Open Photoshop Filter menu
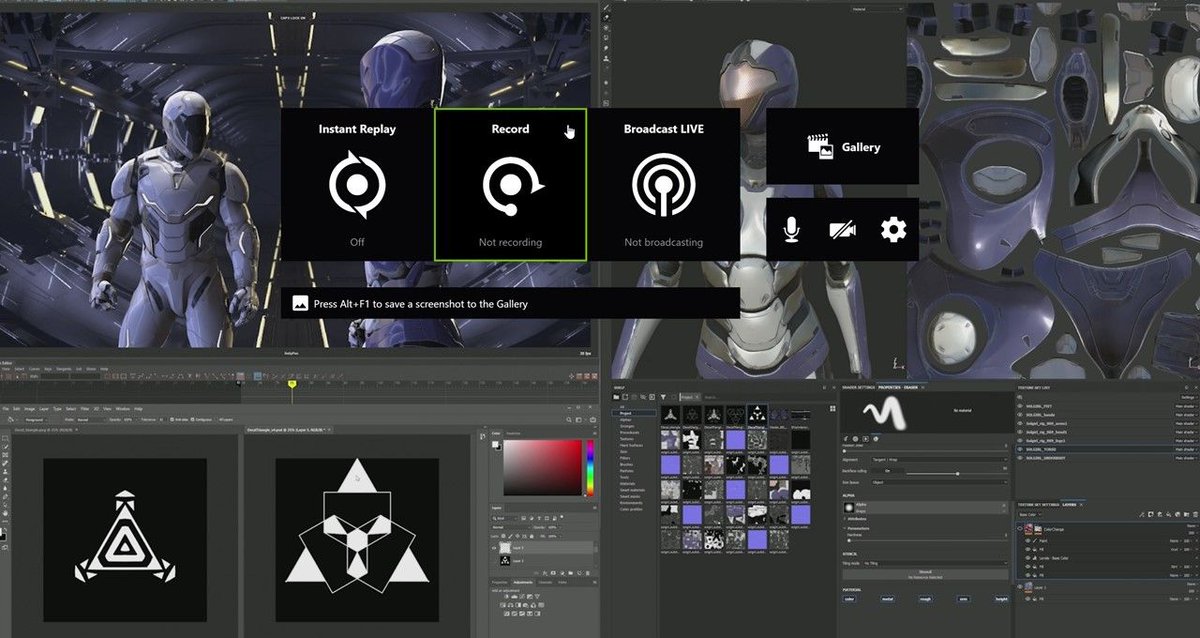1200x638 pixels. pyautogui.click(x=85, y=409)
